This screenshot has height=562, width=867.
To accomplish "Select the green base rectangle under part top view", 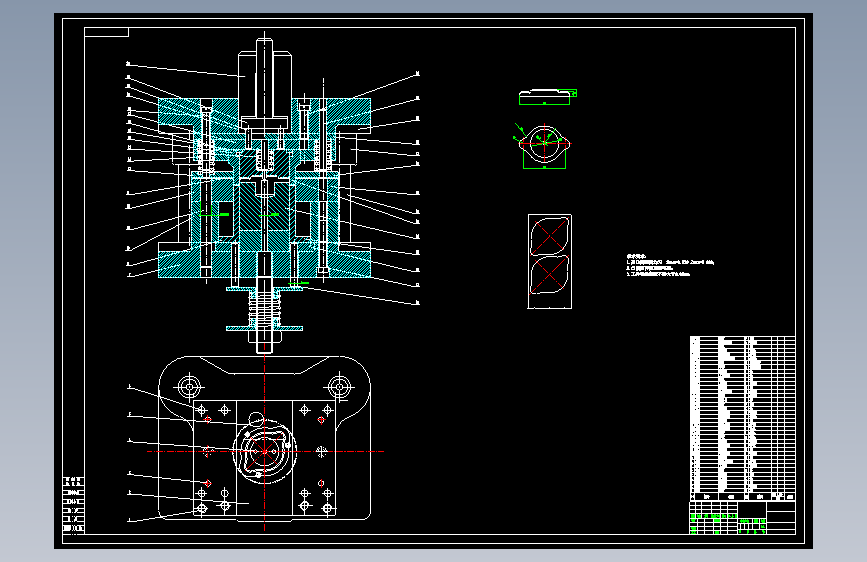I will click(x=545, y=159).
